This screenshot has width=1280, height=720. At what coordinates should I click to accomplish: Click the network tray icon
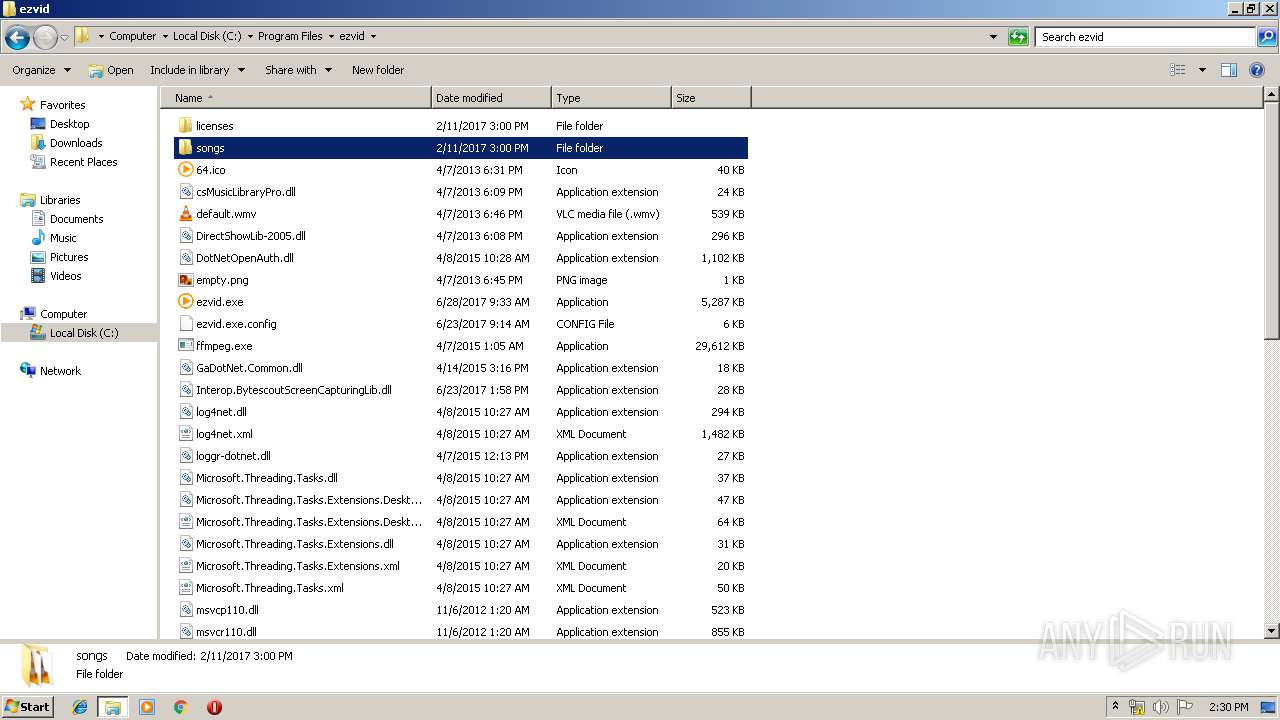(x=1137, y=707)
